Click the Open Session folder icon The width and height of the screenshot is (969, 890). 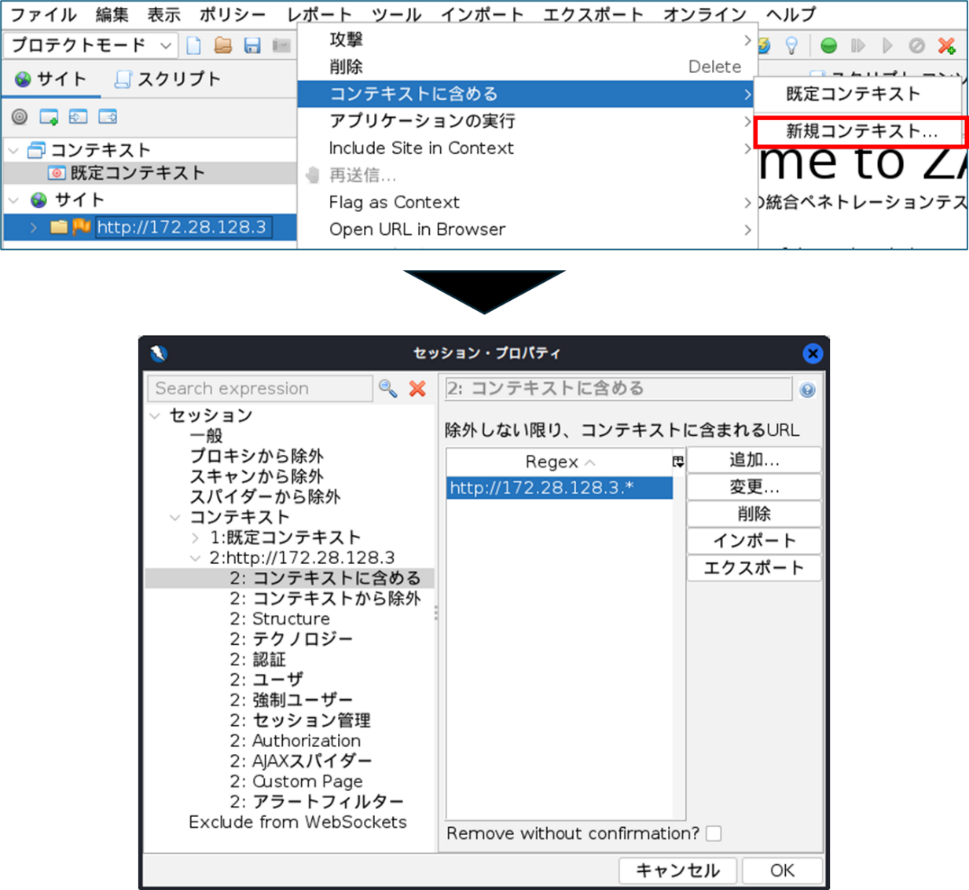pos(223,46)
